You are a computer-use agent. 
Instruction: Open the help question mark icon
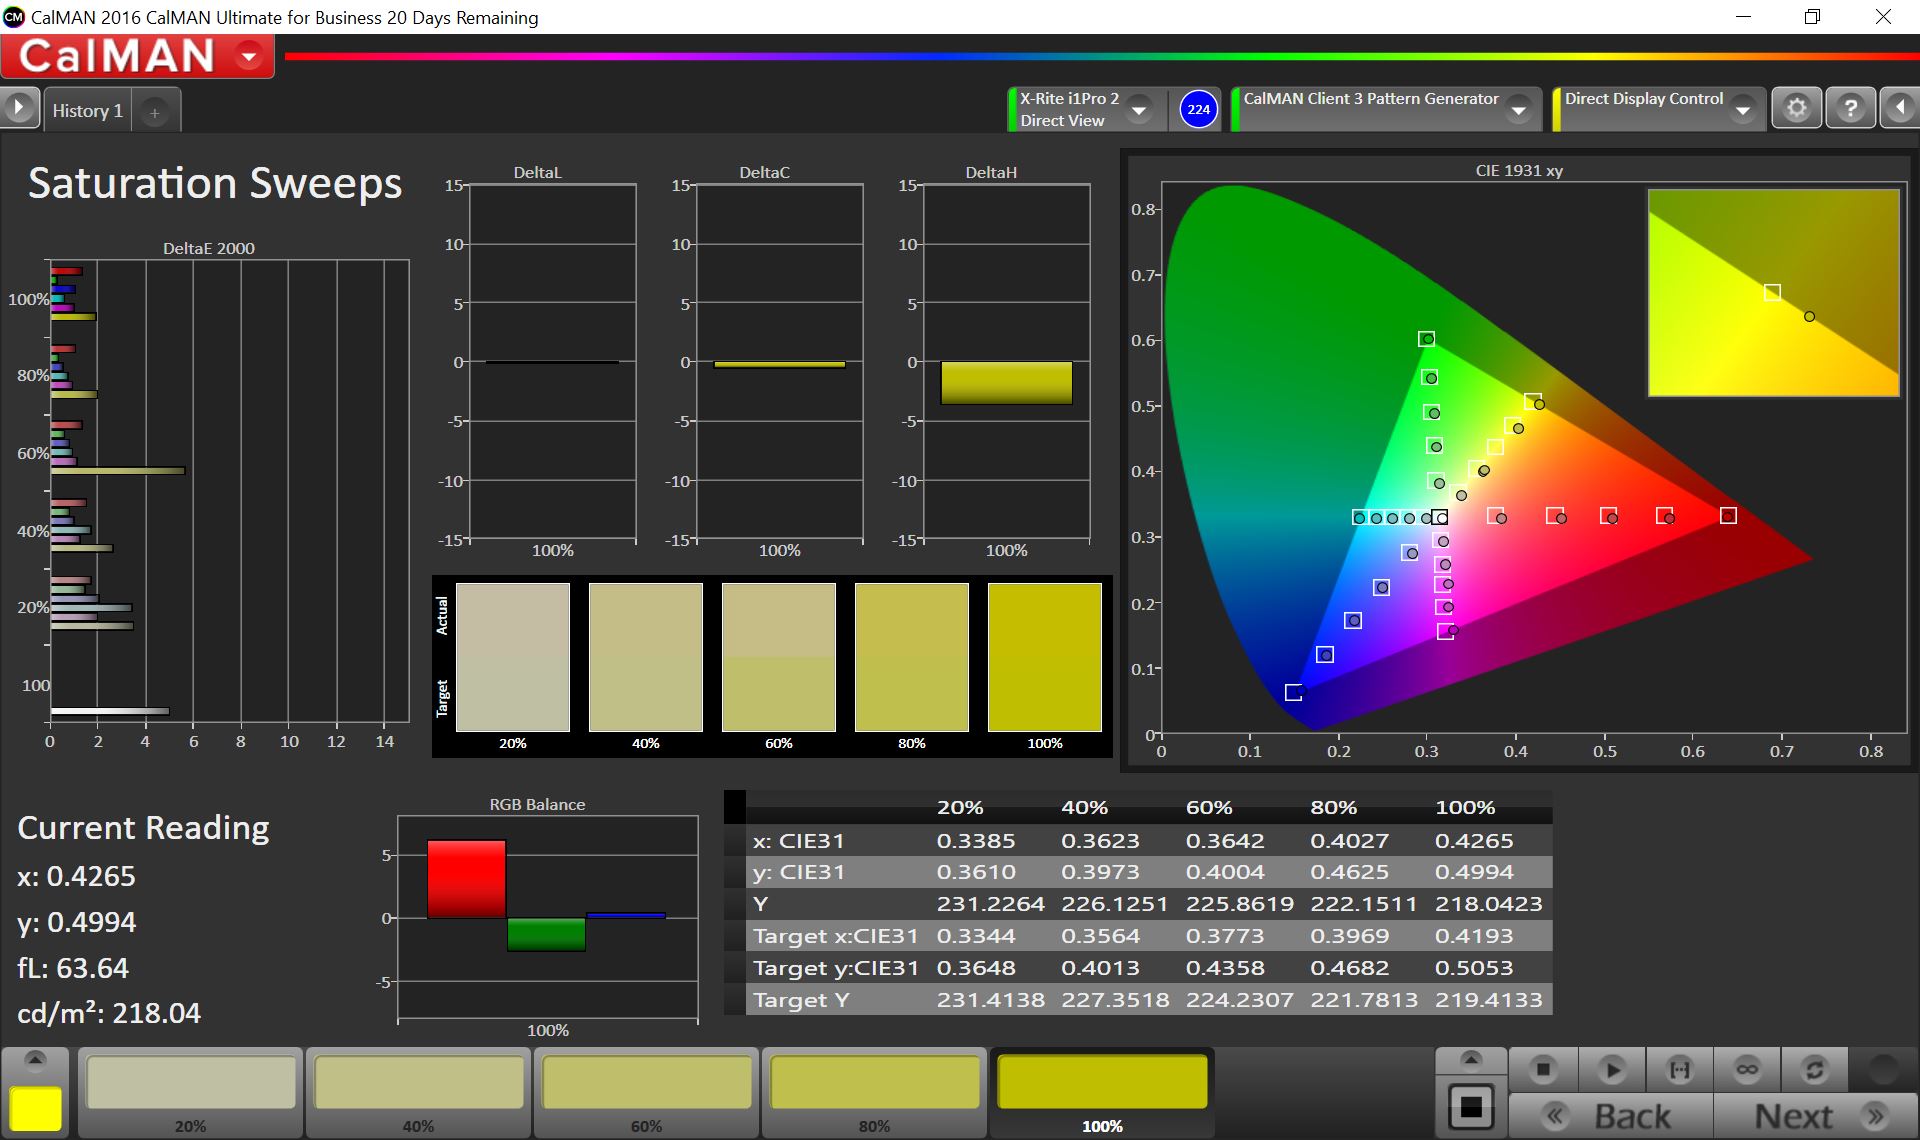[1850, 108]
